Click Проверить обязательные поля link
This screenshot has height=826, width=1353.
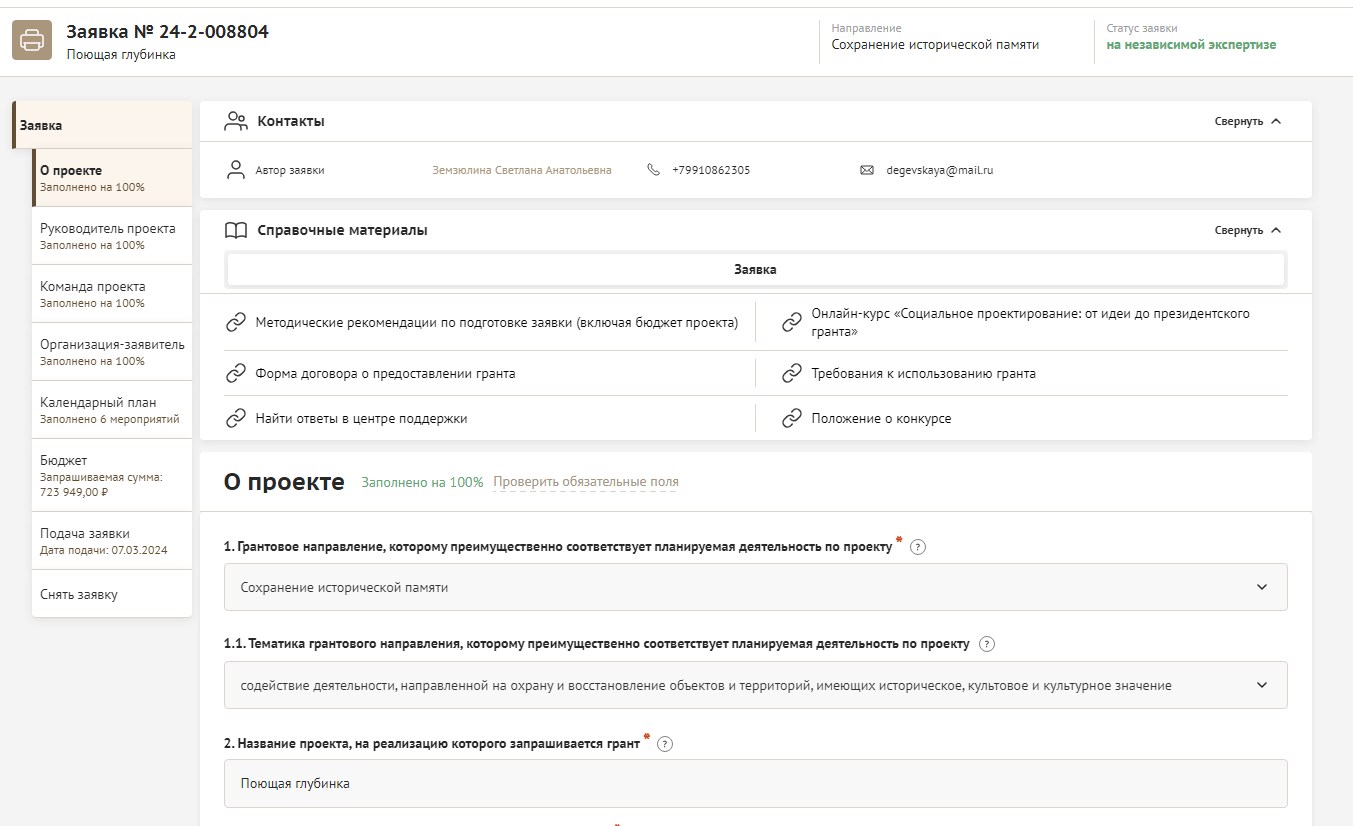pos(586,482)
